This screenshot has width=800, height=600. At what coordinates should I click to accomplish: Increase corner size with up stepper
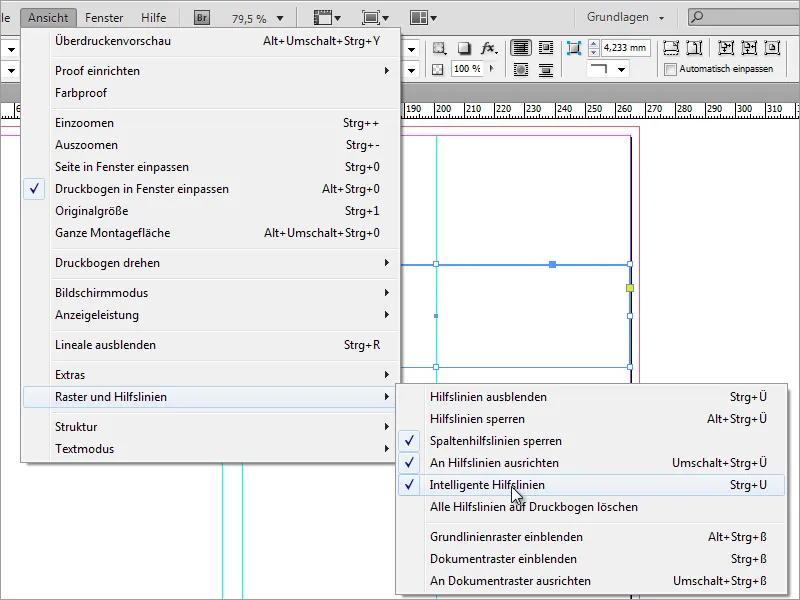point(593,44)
